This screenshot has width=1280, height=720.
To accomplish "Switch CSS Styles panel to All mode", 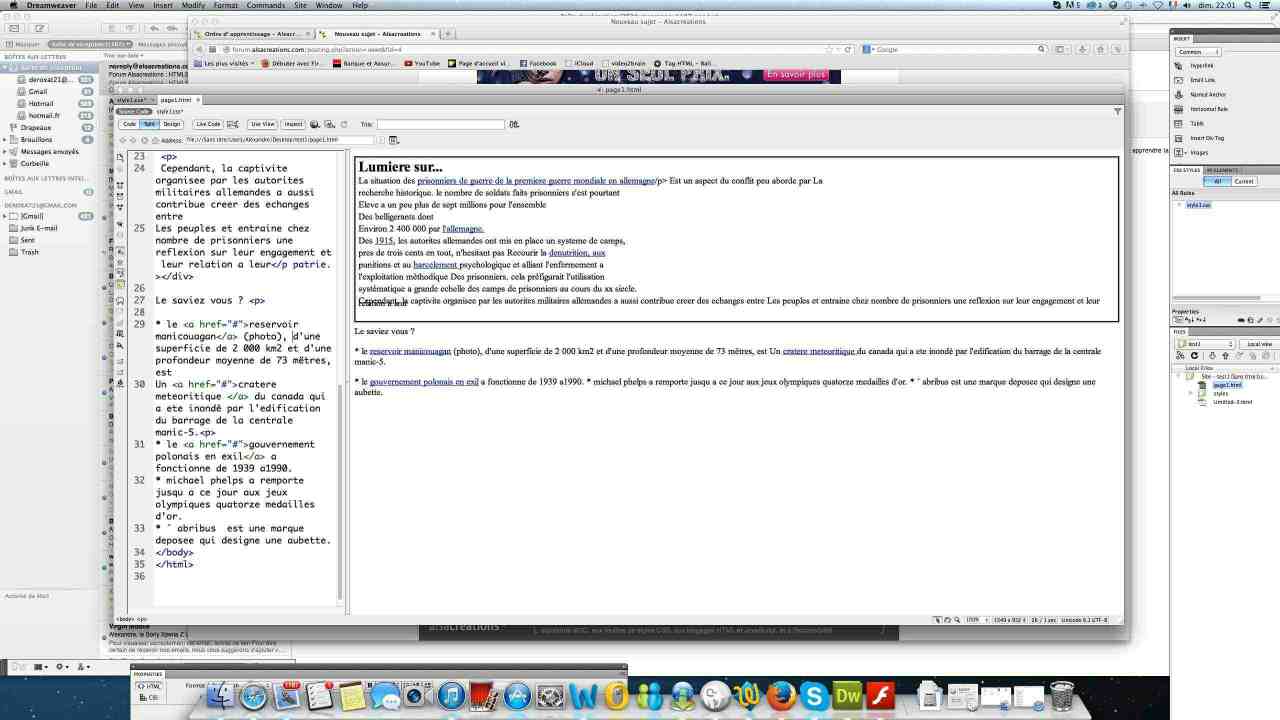I will (1217, 181).
